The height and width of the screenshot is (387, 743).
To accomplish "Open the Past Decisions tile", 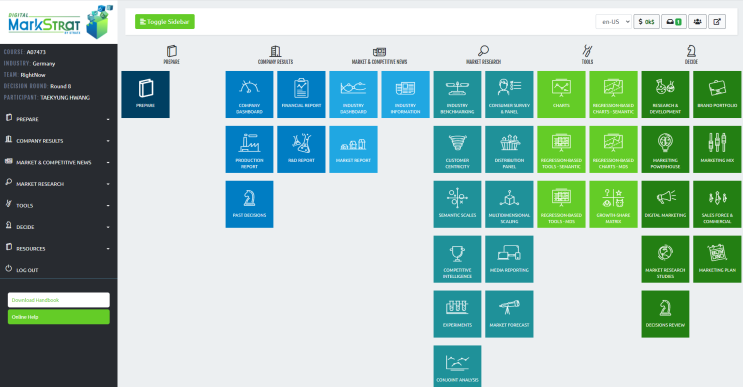I will (x=249, y=204).
